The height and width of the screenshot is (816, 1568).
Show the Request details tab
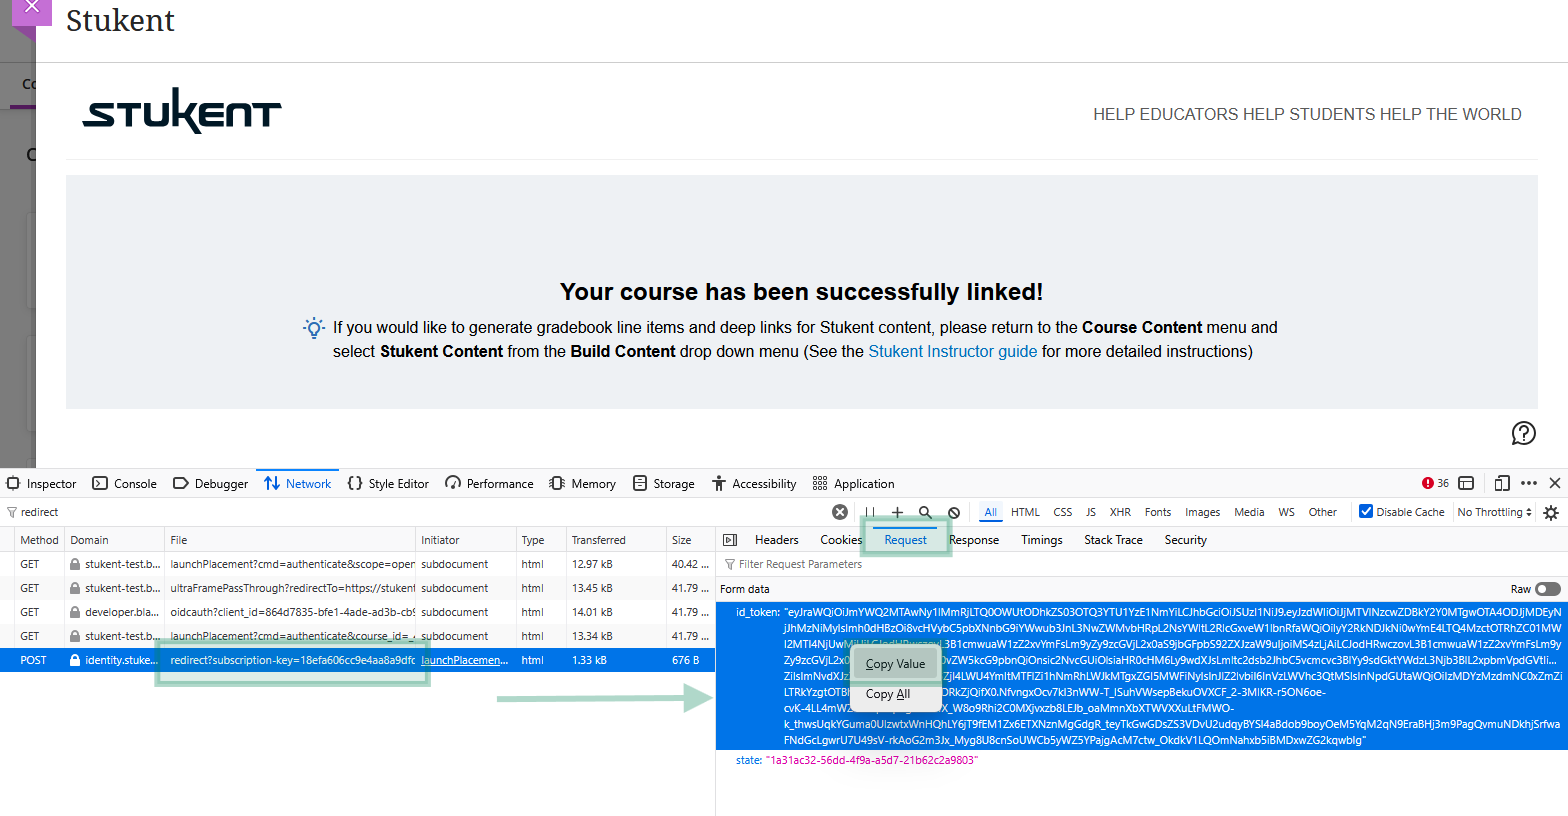pyautogui.click(x=906, y=540)
